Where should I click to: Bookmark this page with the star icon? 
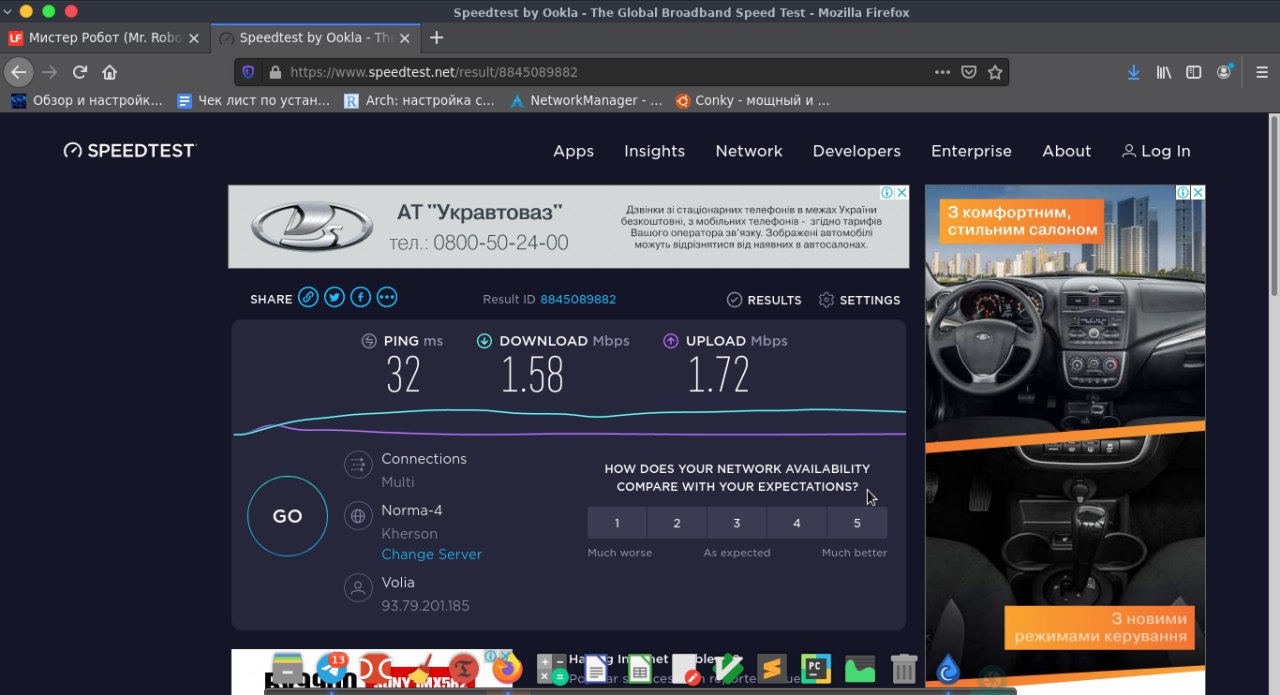tap(995, 72)
